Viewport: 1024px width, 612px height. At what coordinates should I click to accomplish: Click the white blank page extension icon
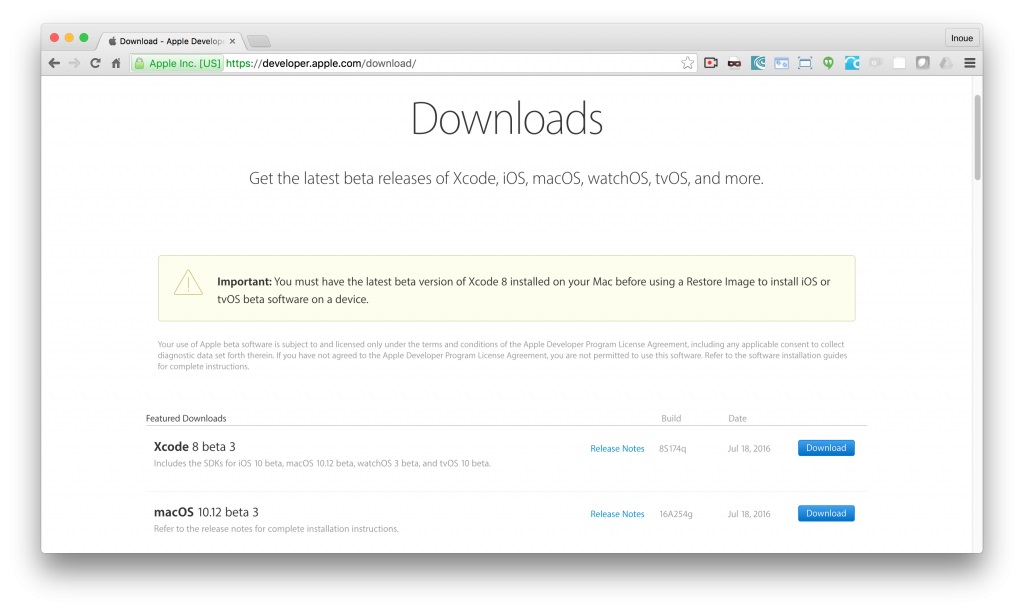pyautogui.click(x=899, y=63)
